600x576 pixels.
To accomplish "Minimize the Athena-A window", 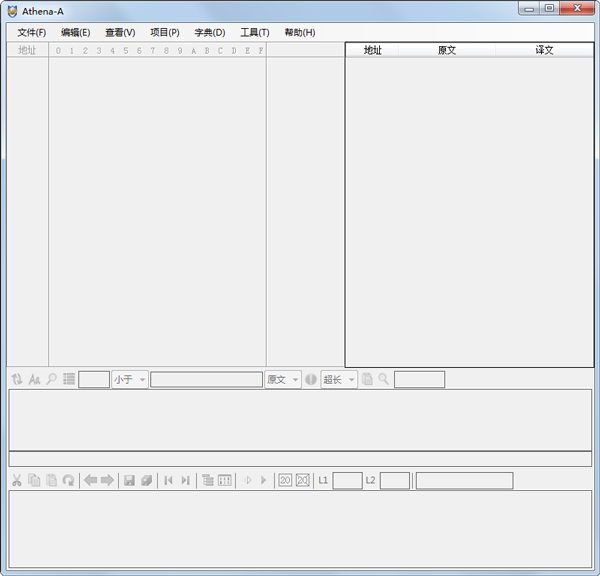I will pos(529,8).
